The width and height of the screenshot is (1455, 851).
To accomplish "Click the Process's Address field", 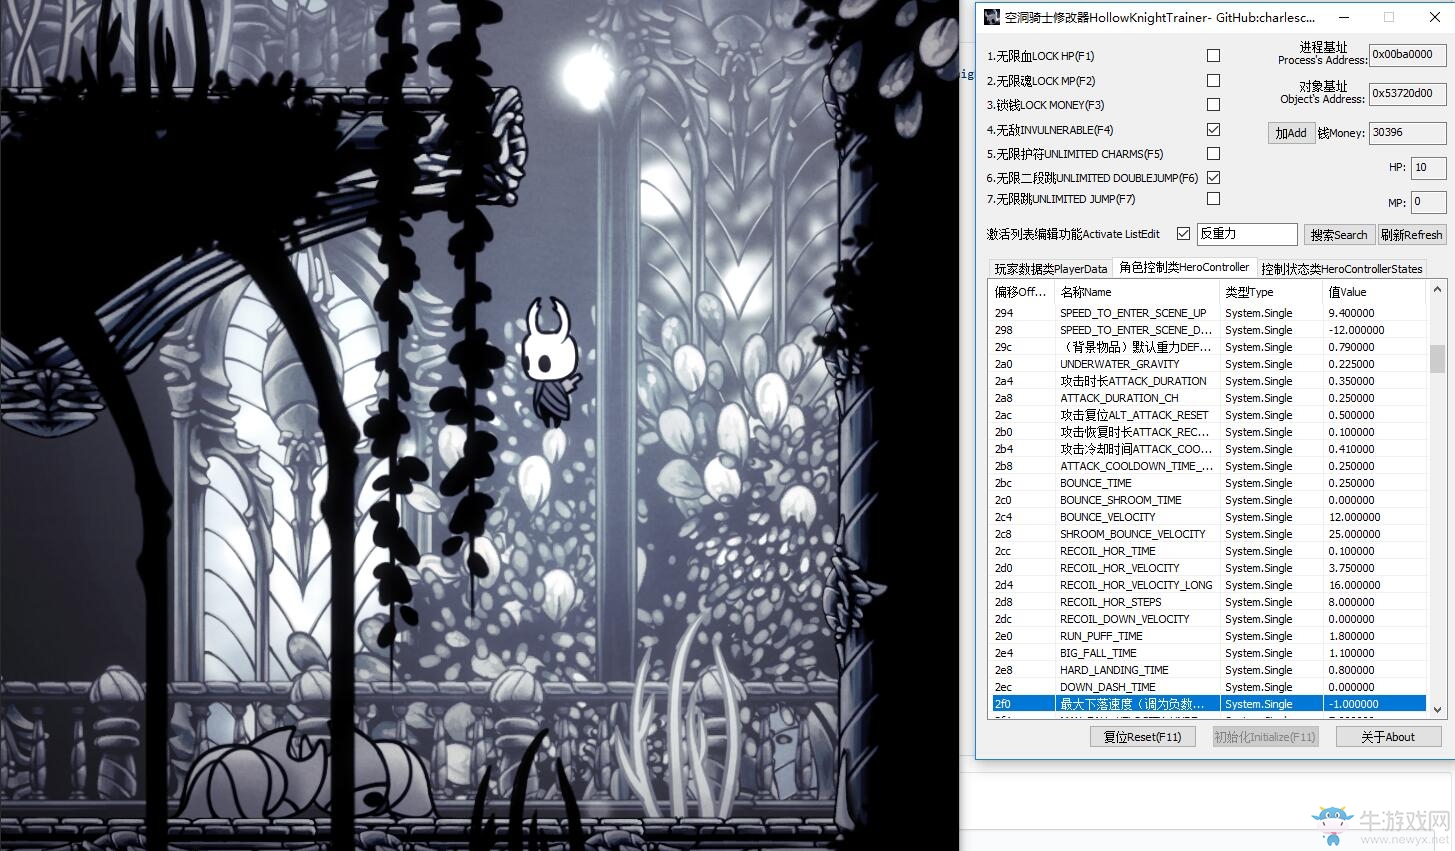I will tap(1407, 55).
